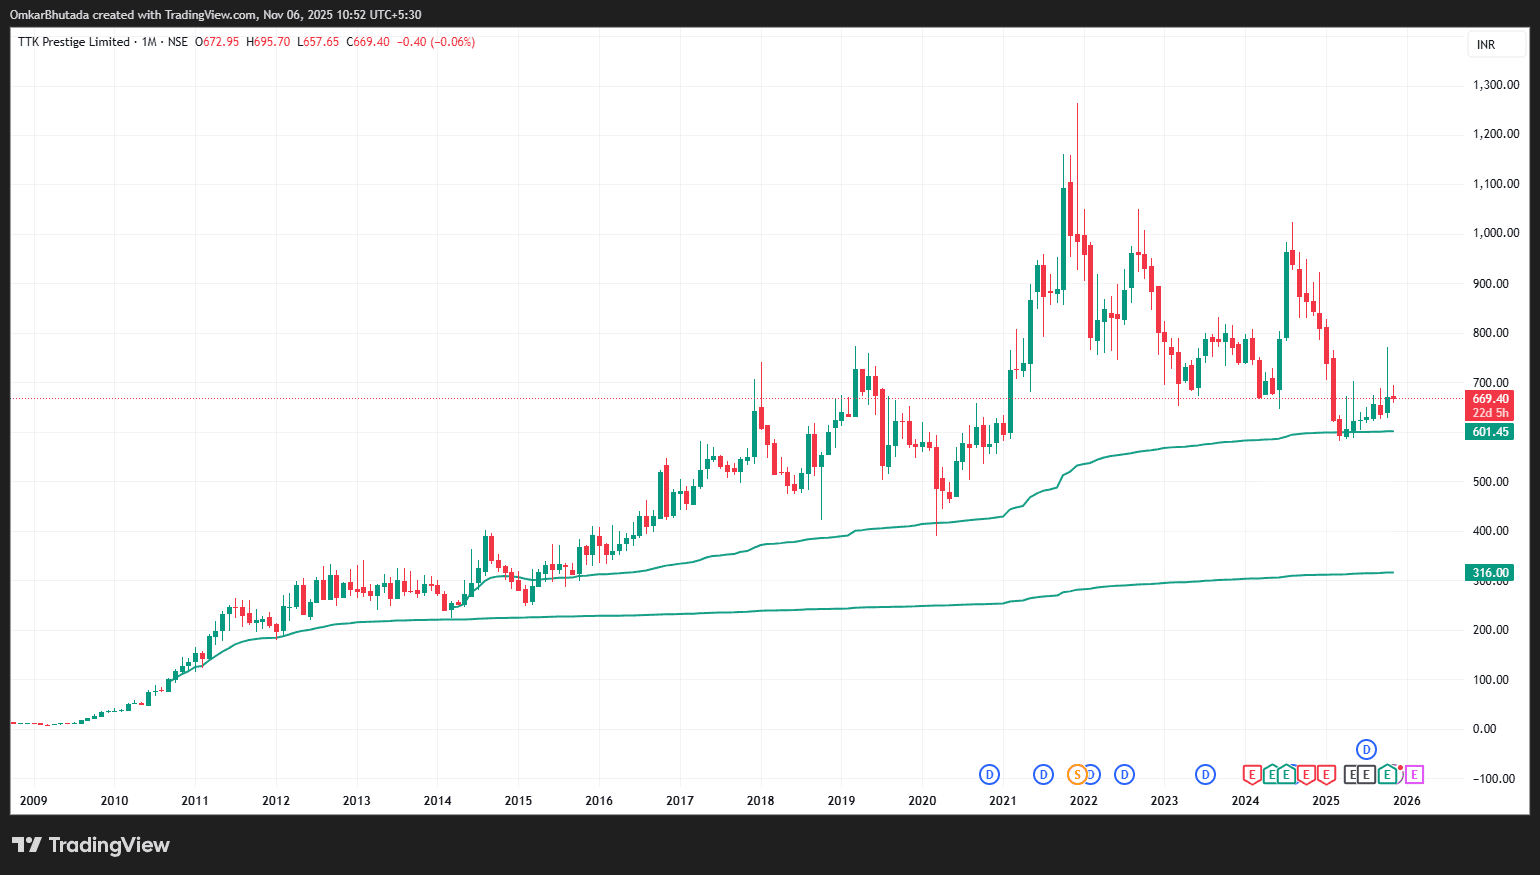Select the 2020 label on the time axis

pyautogui.click(x=922, y=800)
